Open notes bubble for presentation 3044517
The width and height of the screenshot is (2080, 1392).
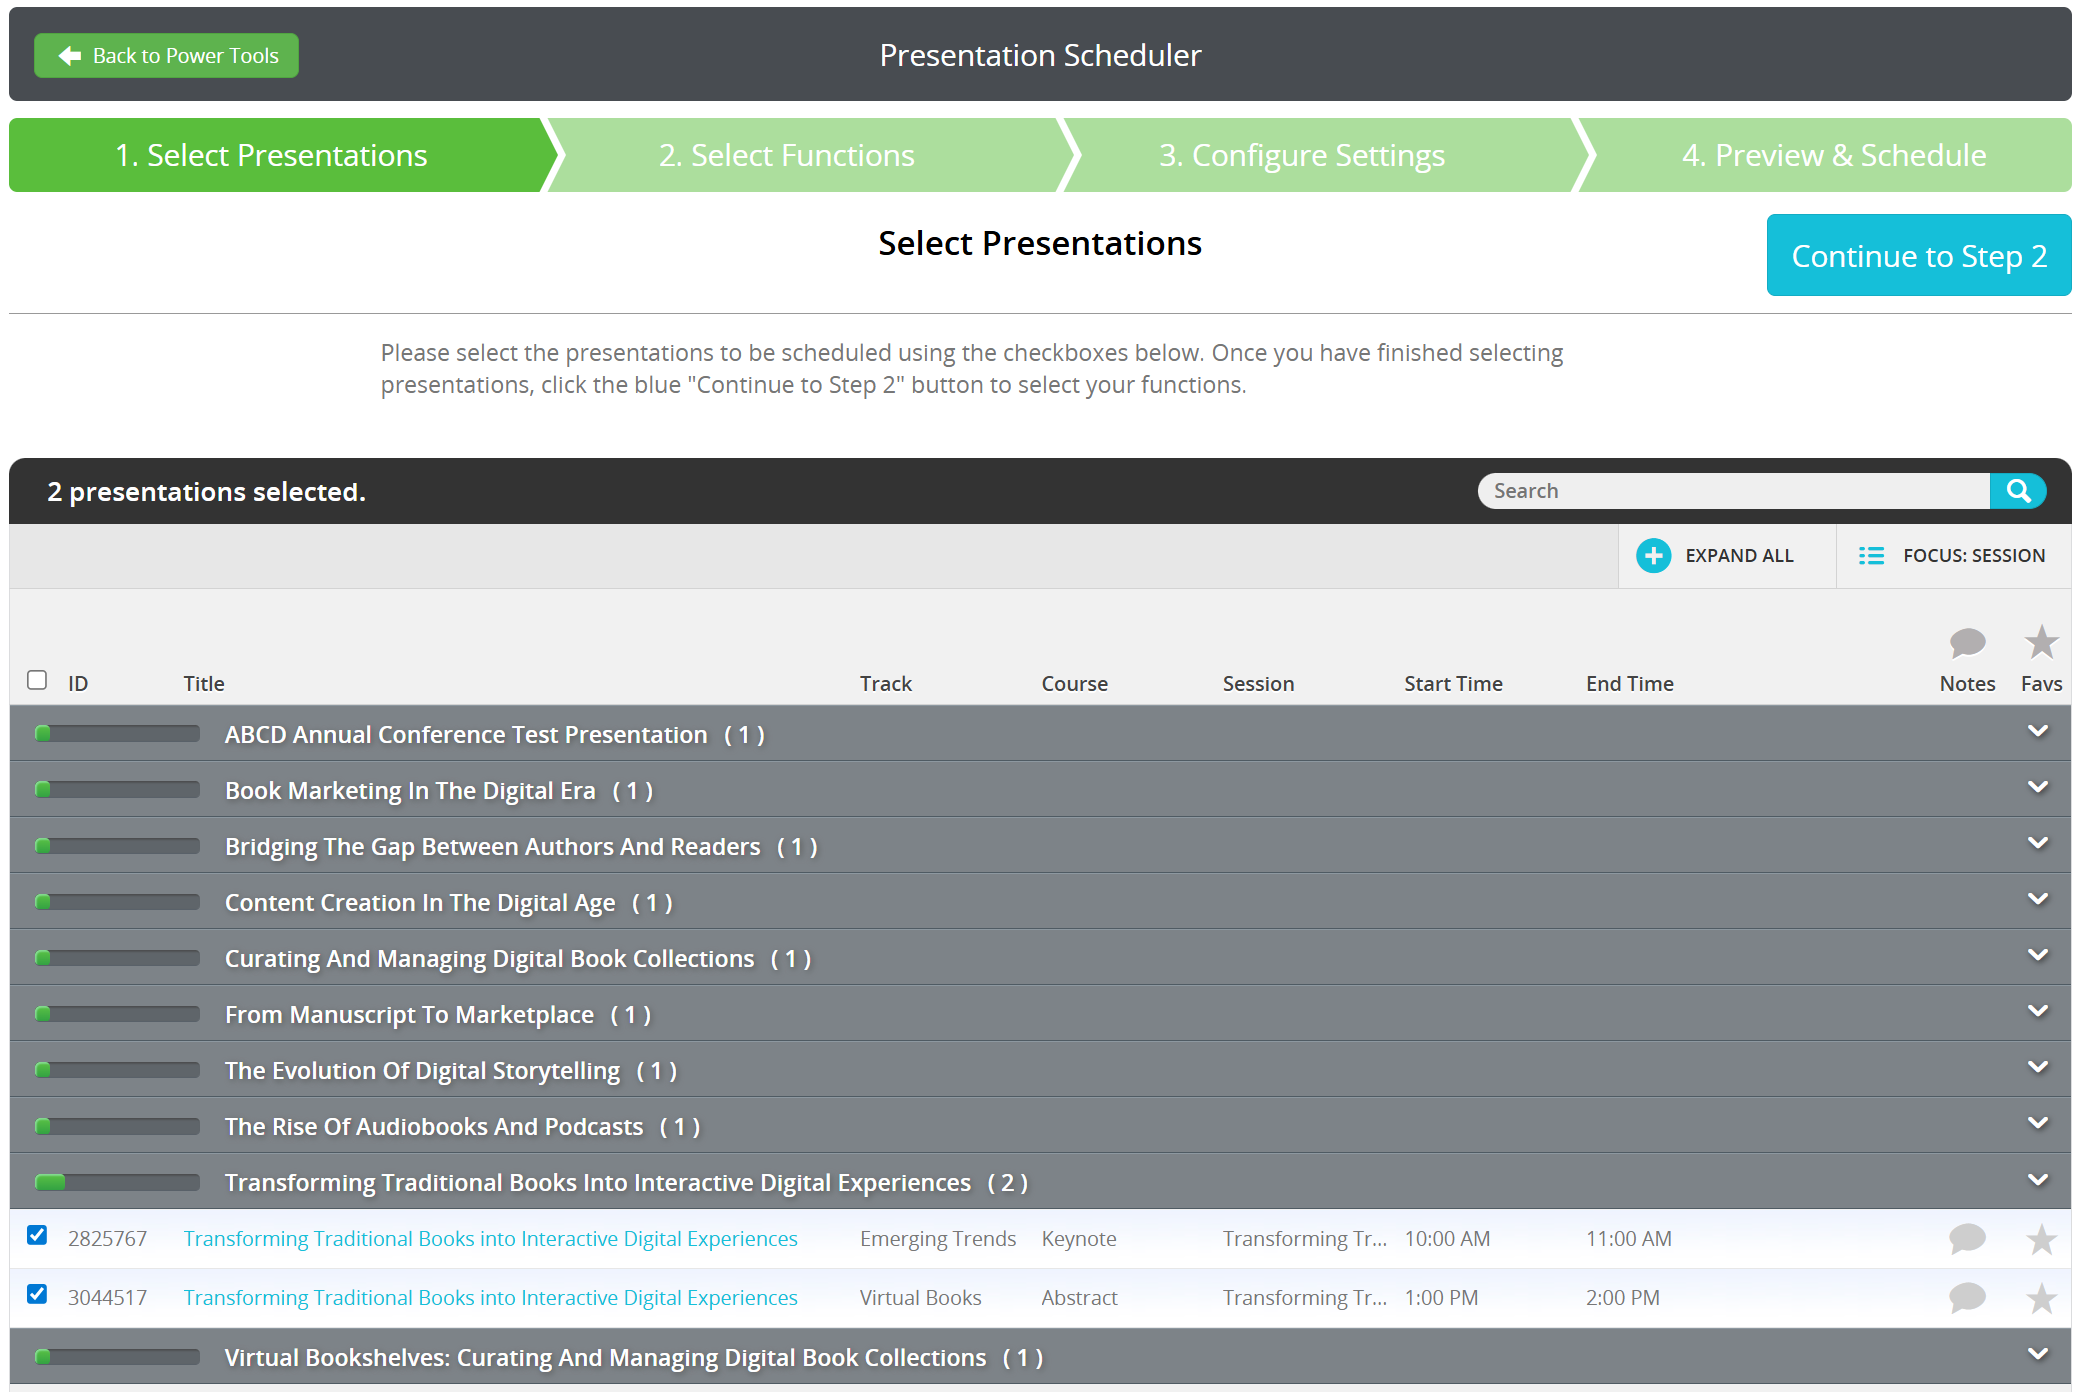1966,1298
